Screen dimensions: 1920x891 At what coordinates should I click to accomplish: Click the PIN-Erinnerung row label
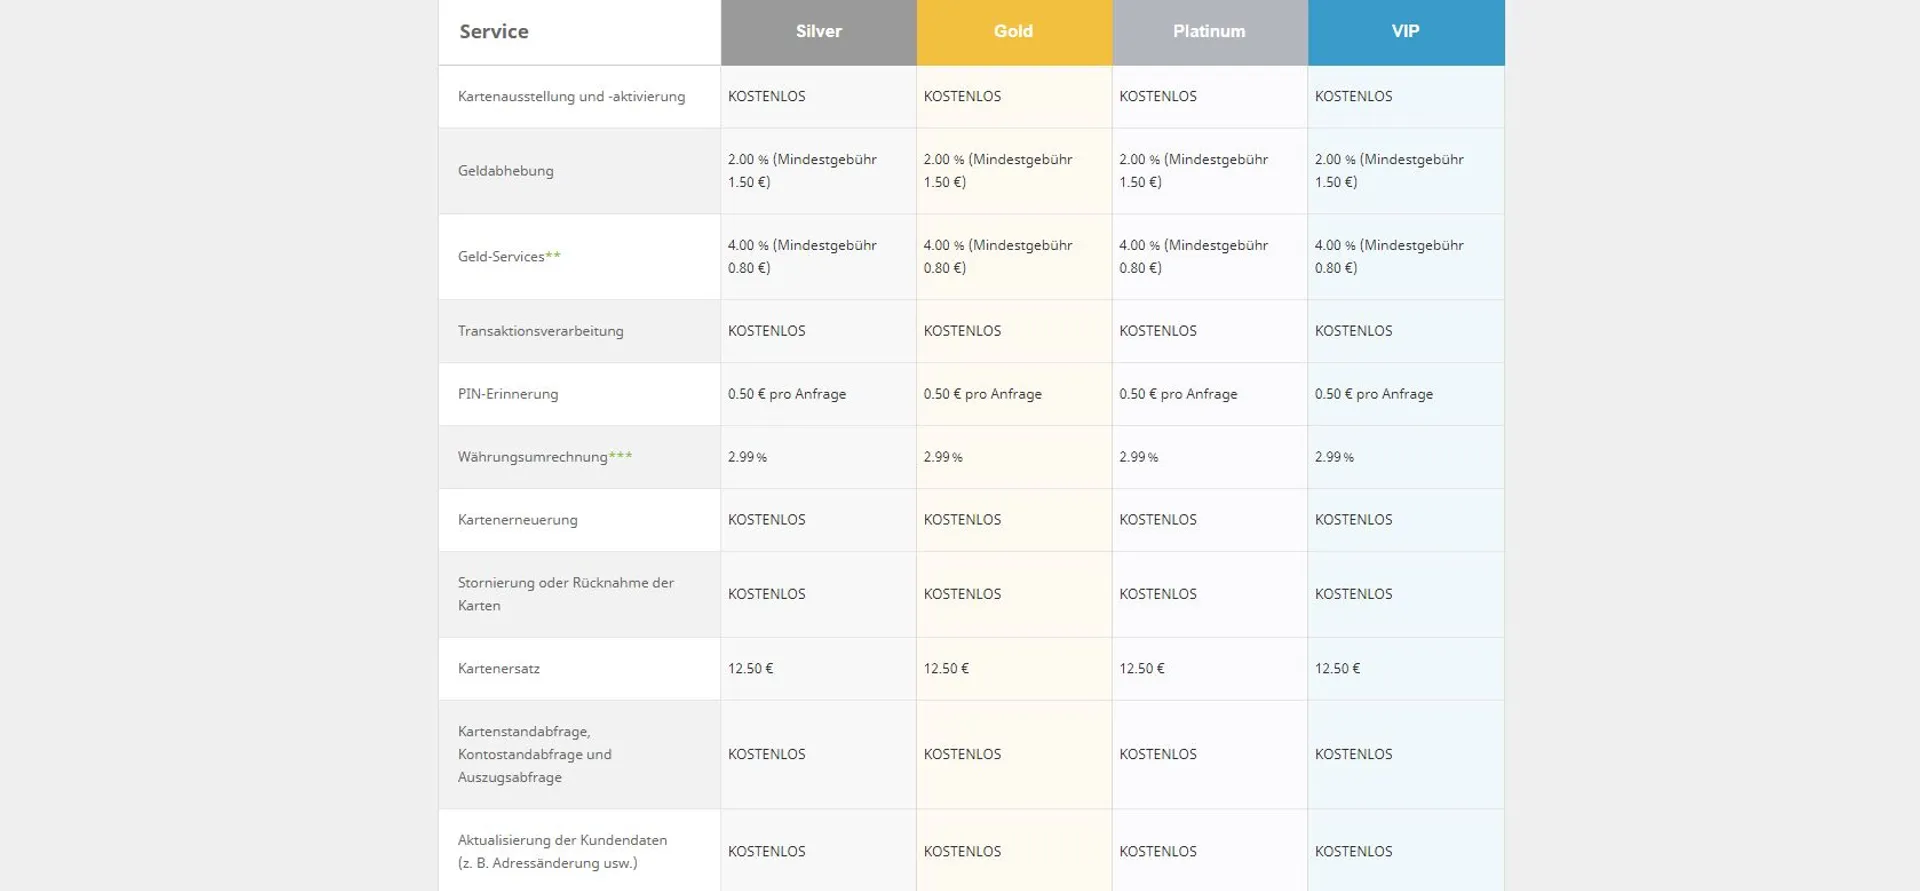tap(508, 394)
